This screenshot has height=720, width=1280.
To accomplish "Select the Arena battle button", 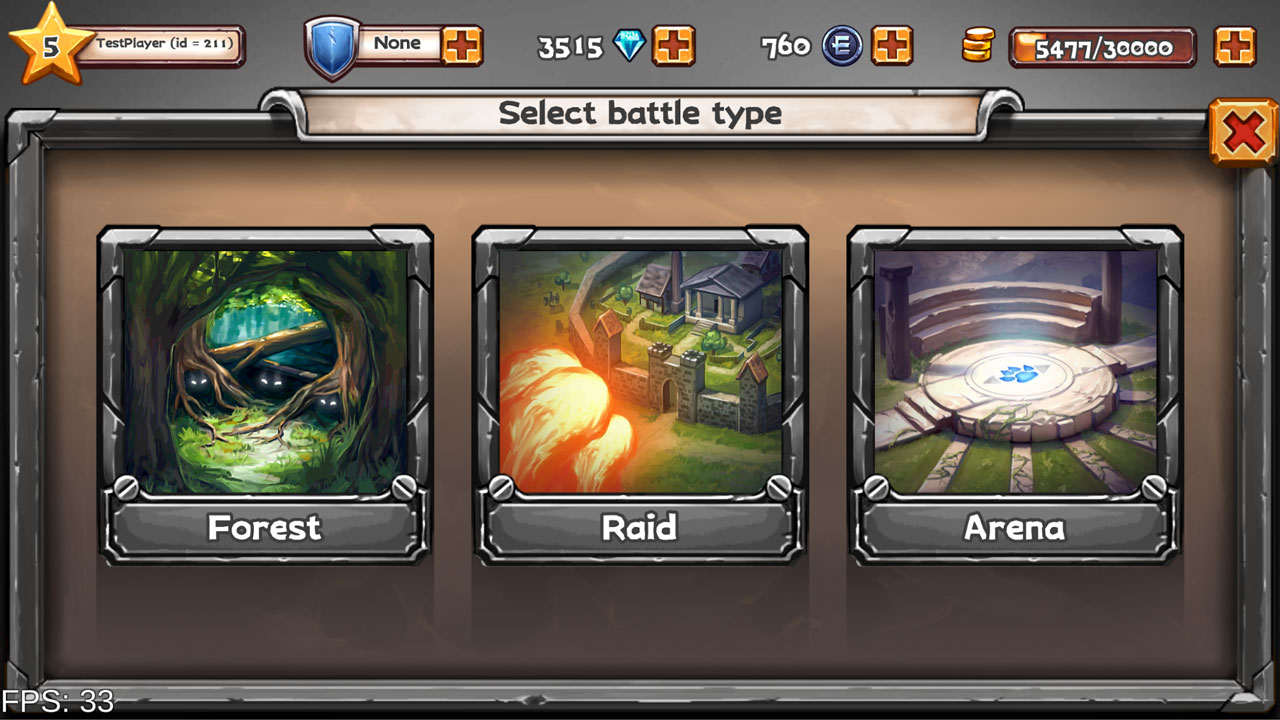I will pyautogui.click(x=1015, y=528).
